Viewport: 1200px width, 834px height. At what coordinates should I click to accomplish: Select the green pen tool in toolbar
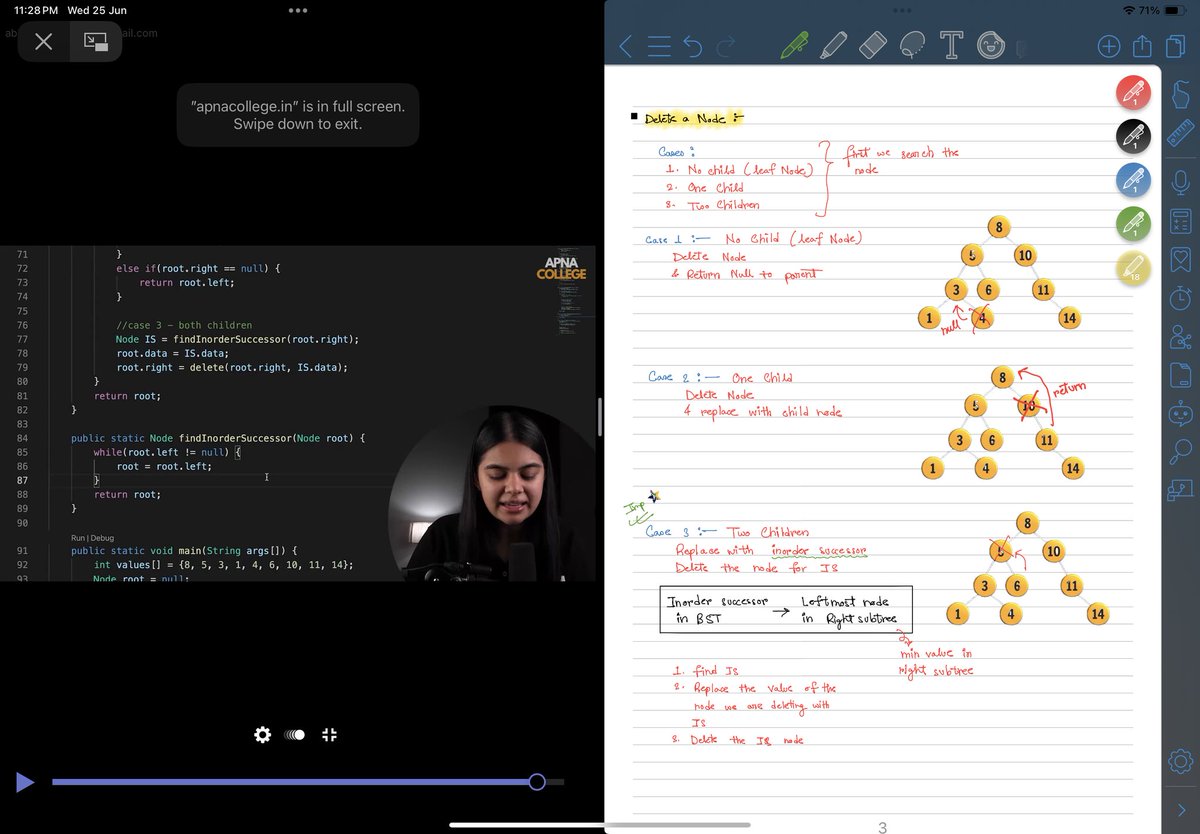794,45
